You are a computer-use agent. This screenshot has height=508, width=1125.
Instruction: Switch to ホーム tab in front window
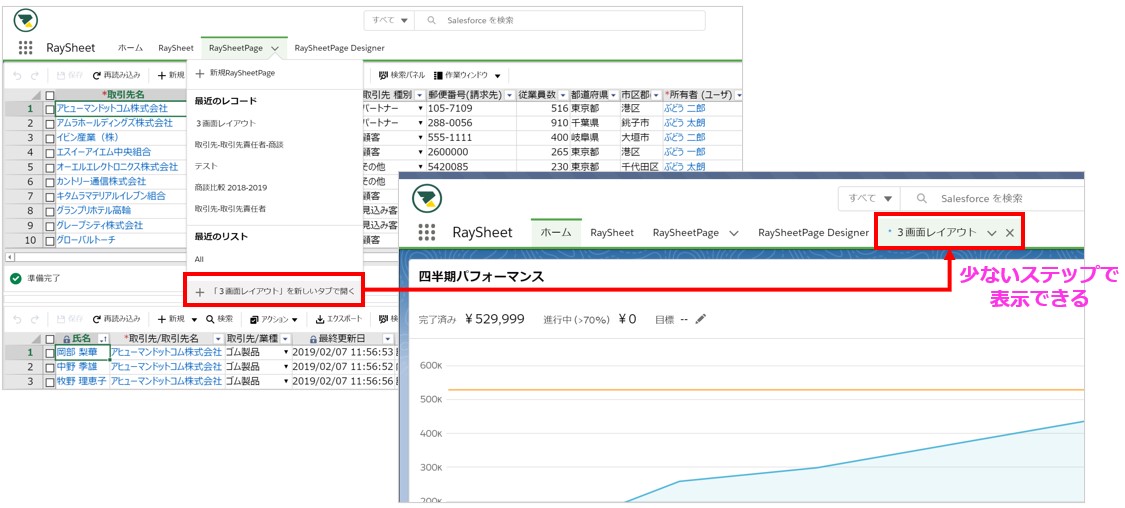point(556,232)
